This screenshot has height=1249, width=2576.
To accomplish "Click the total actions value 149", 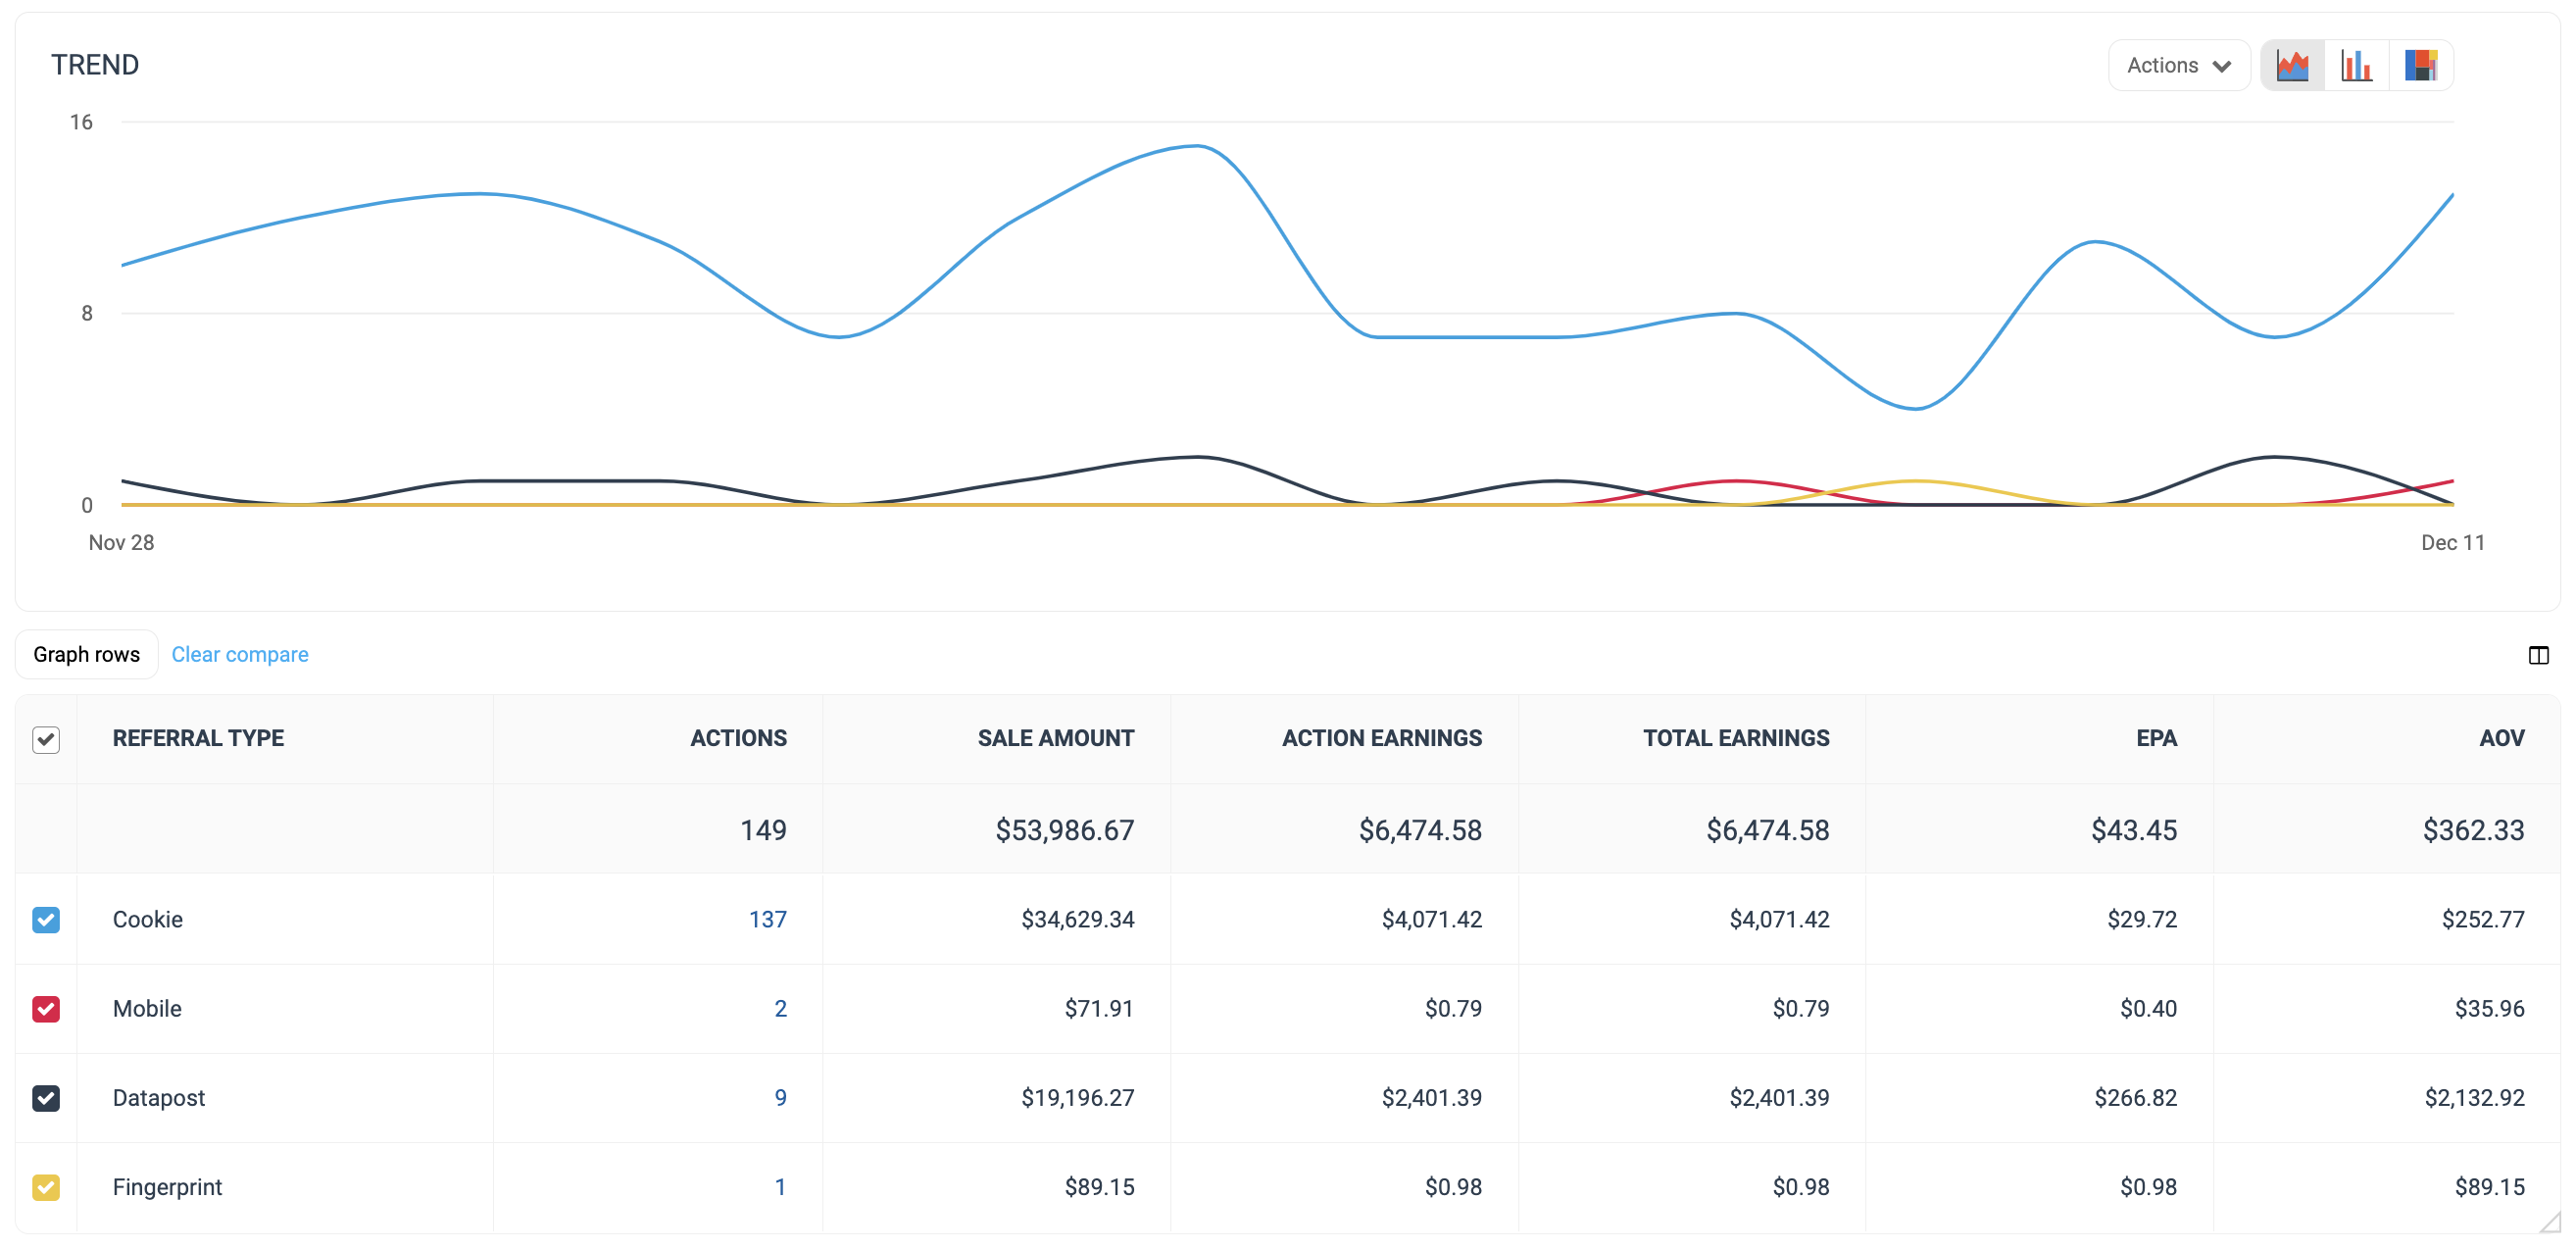I will (763, 829).
